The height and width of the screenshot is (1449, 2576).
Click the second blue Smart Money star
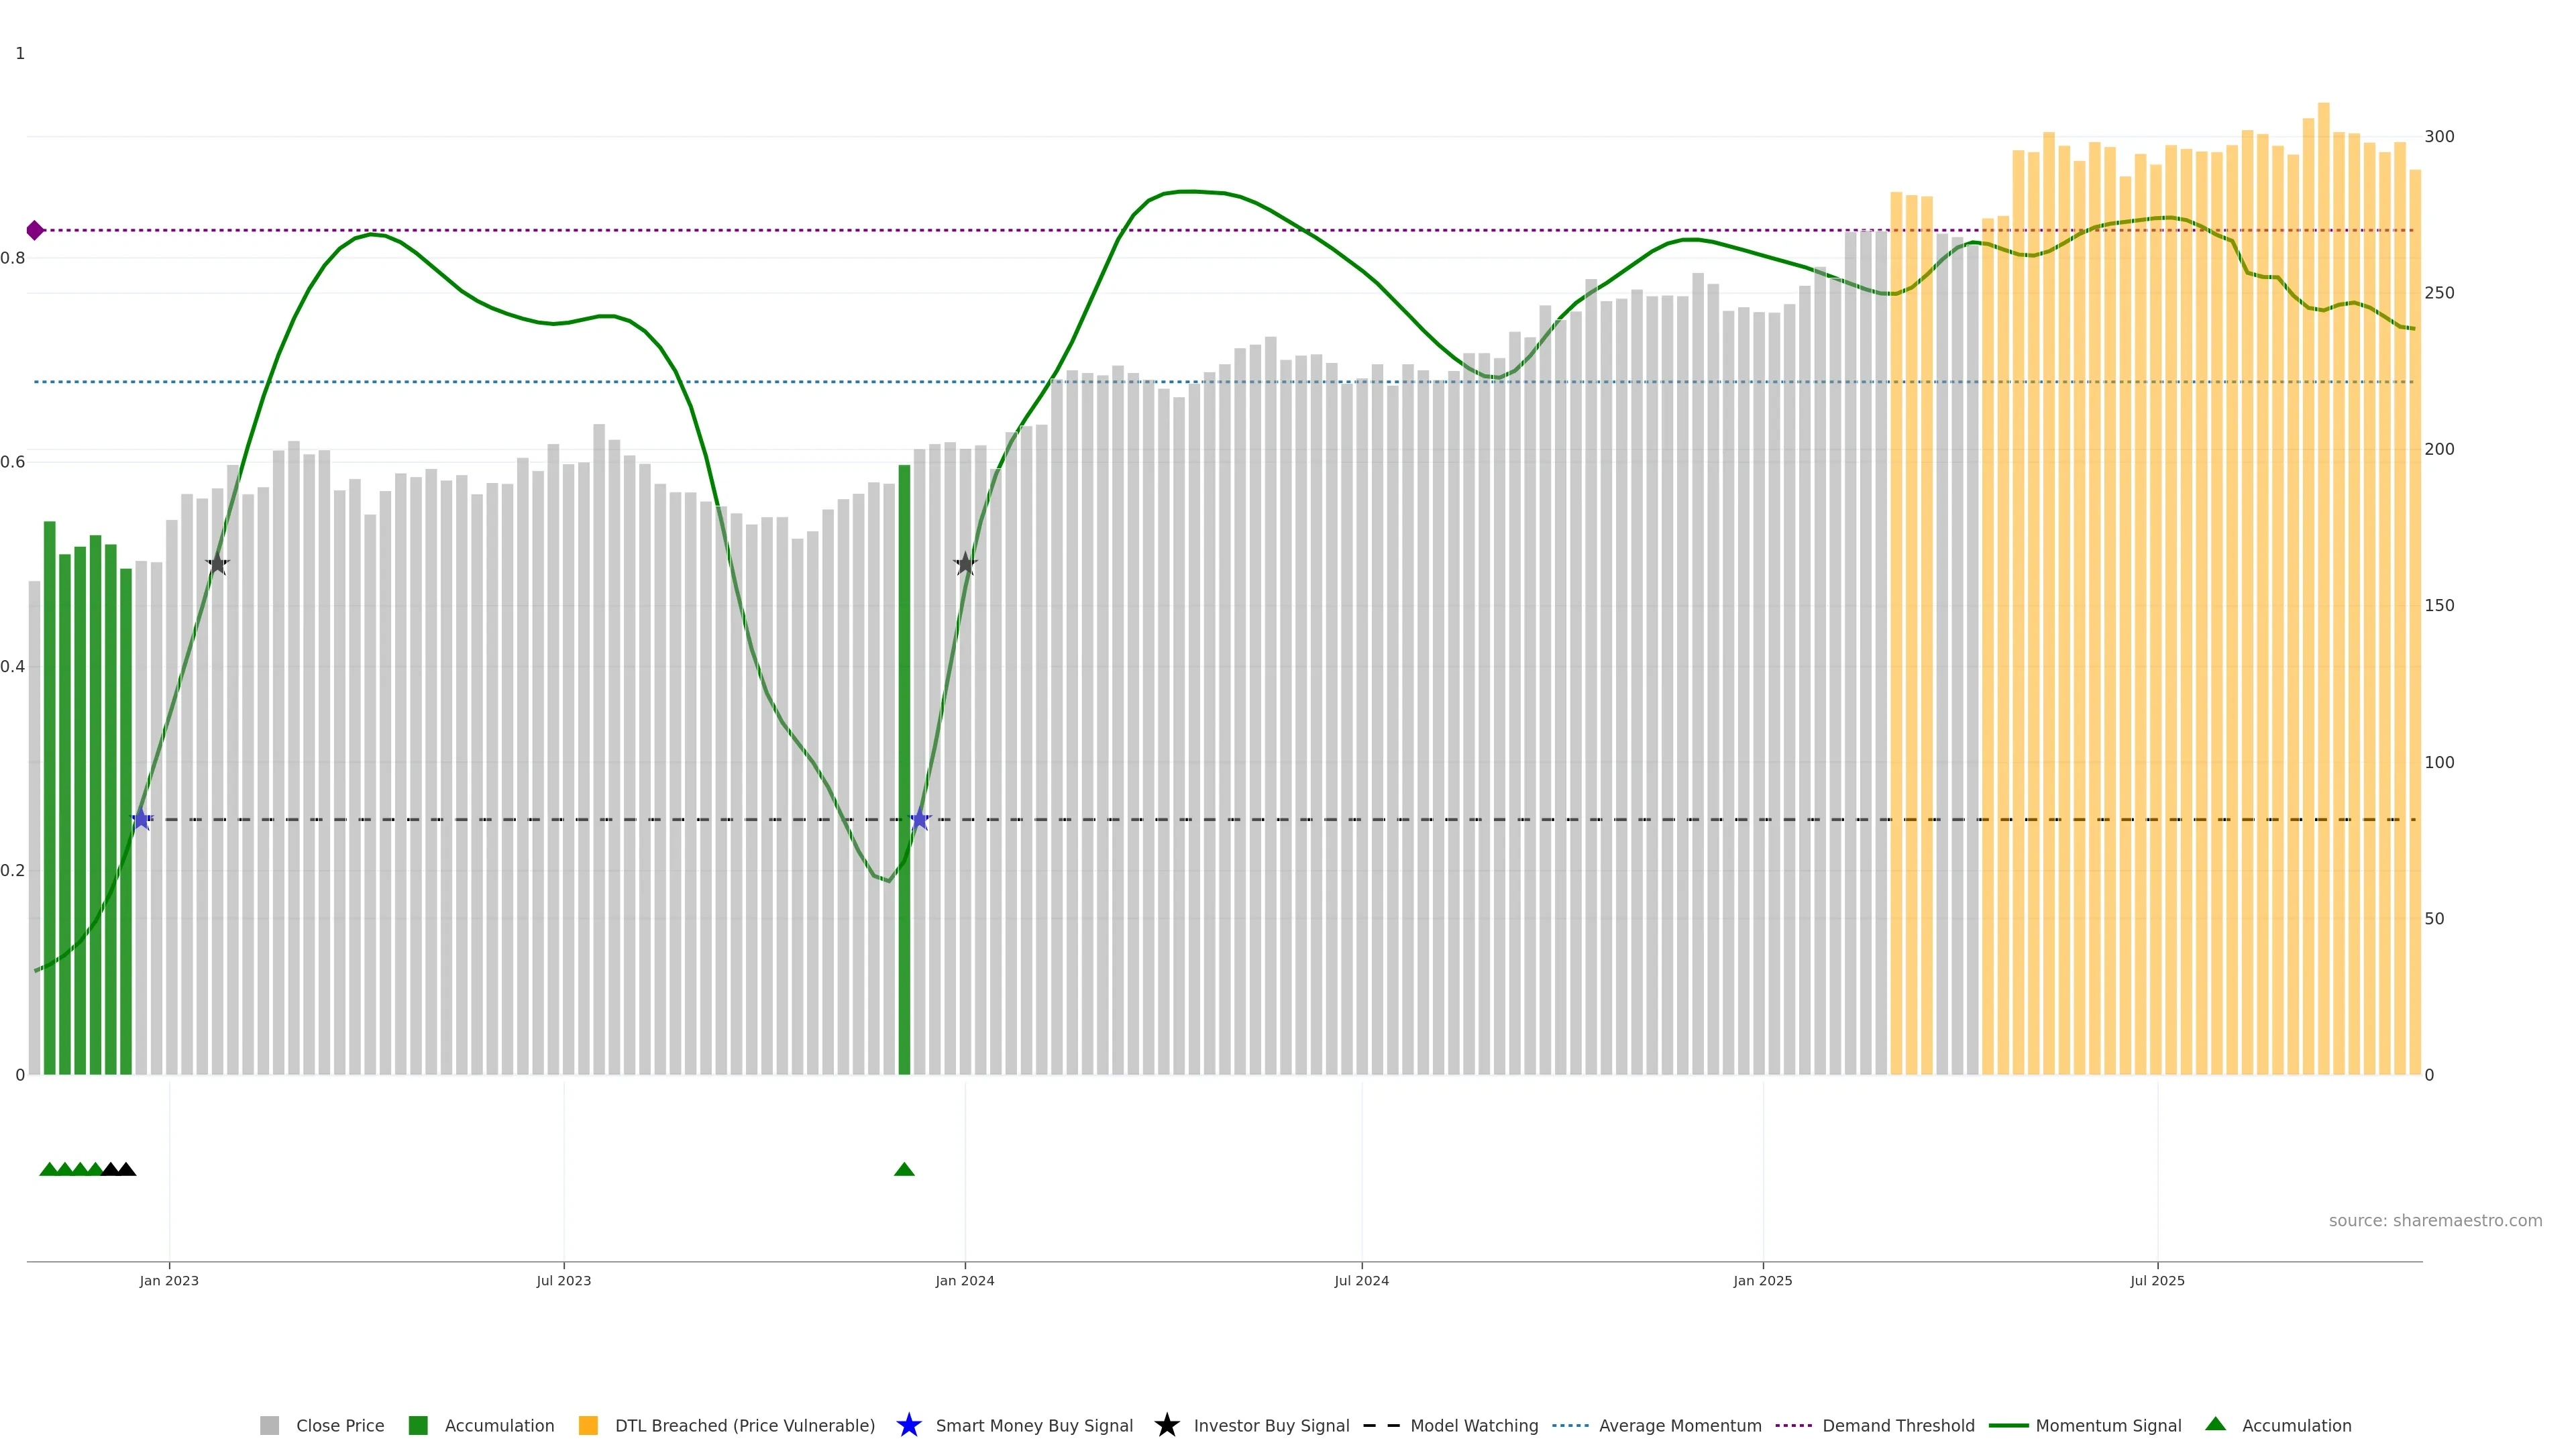(920, 820)
